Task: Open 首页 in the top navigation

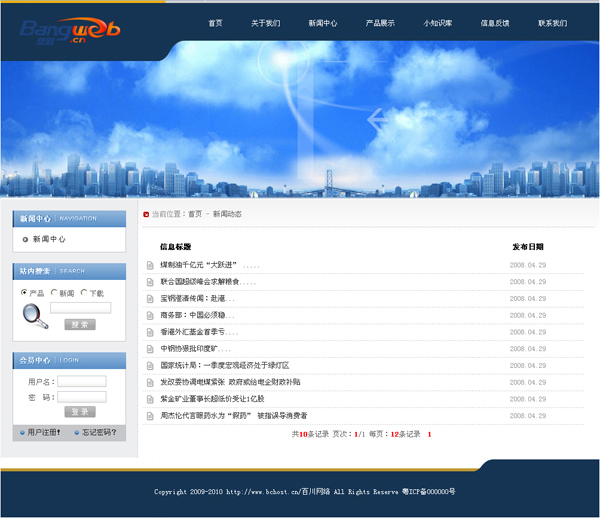Action: (215, 23)
